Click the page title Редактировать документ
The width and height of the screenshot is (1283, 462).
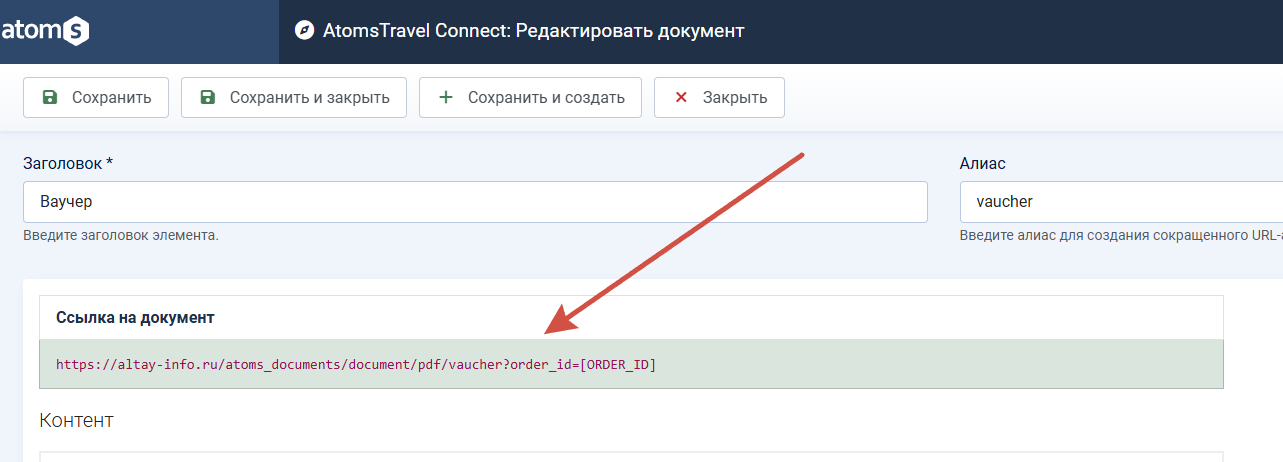[630, 31]
